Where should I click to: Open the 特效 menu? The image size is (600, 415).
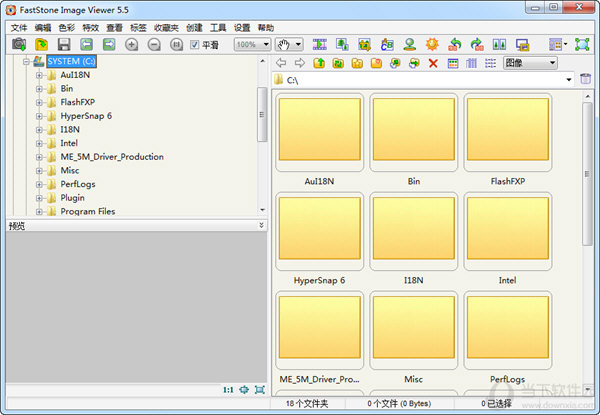(x=90, y=28)
